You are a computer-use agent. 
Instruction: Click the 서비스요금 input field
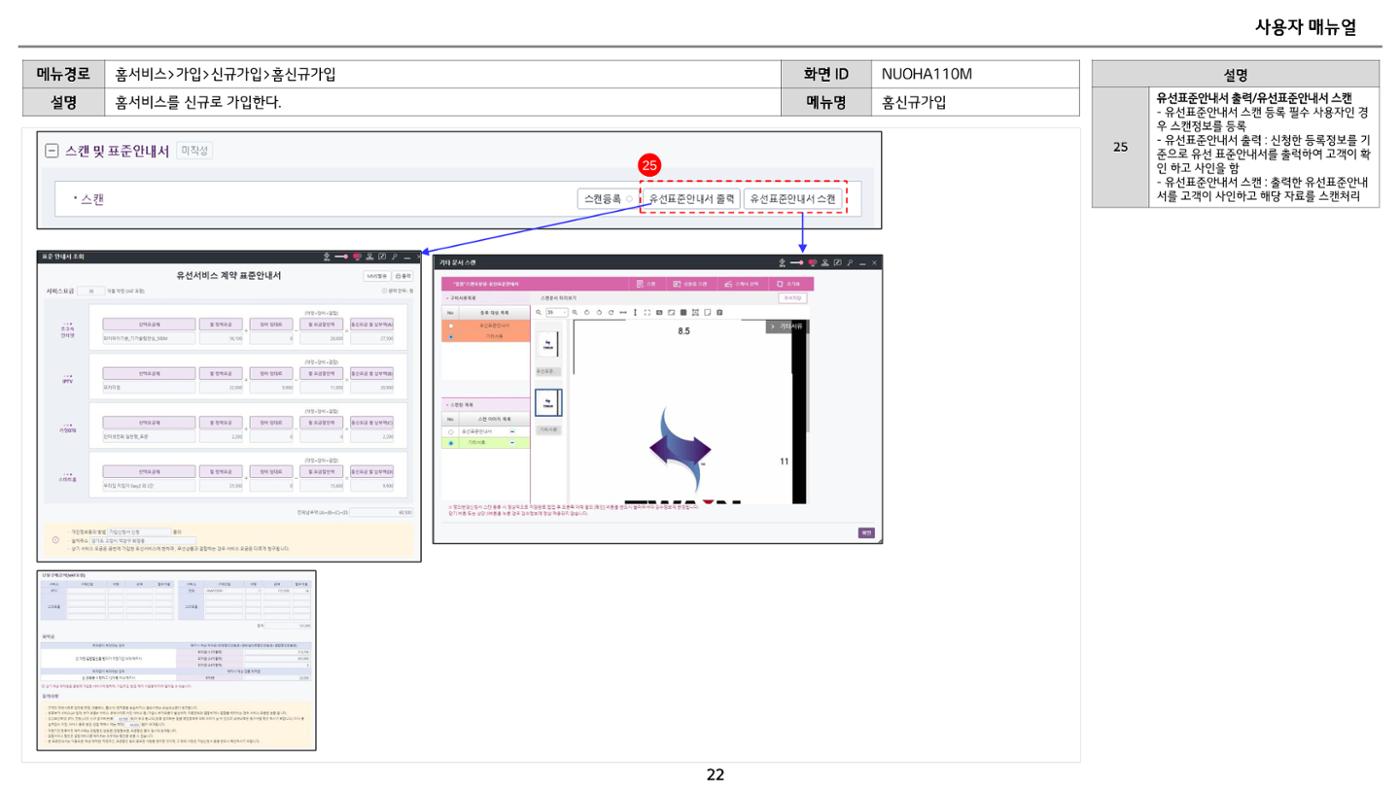[91, 291]
